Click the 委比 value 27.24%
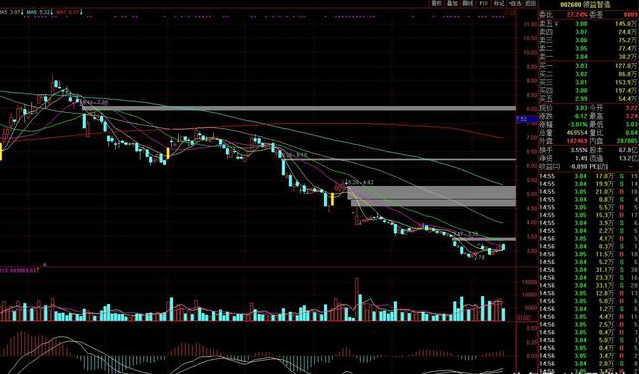The width and height of the screenshot is (639, 374). 577,15
